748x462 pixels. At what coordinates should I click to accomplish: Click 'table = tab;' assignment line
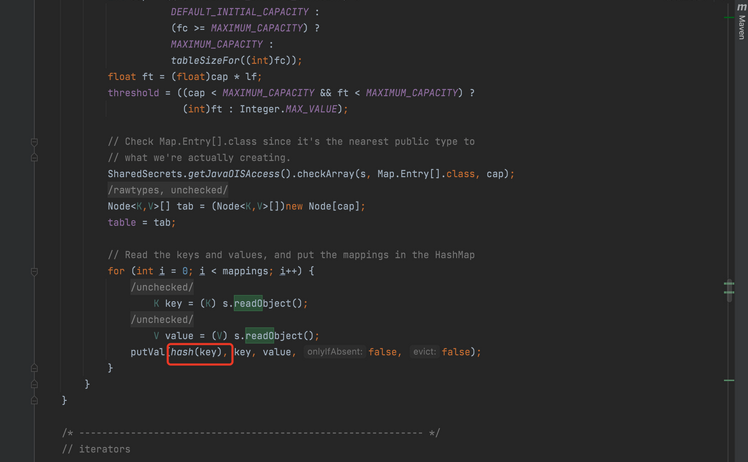(142, 223)
